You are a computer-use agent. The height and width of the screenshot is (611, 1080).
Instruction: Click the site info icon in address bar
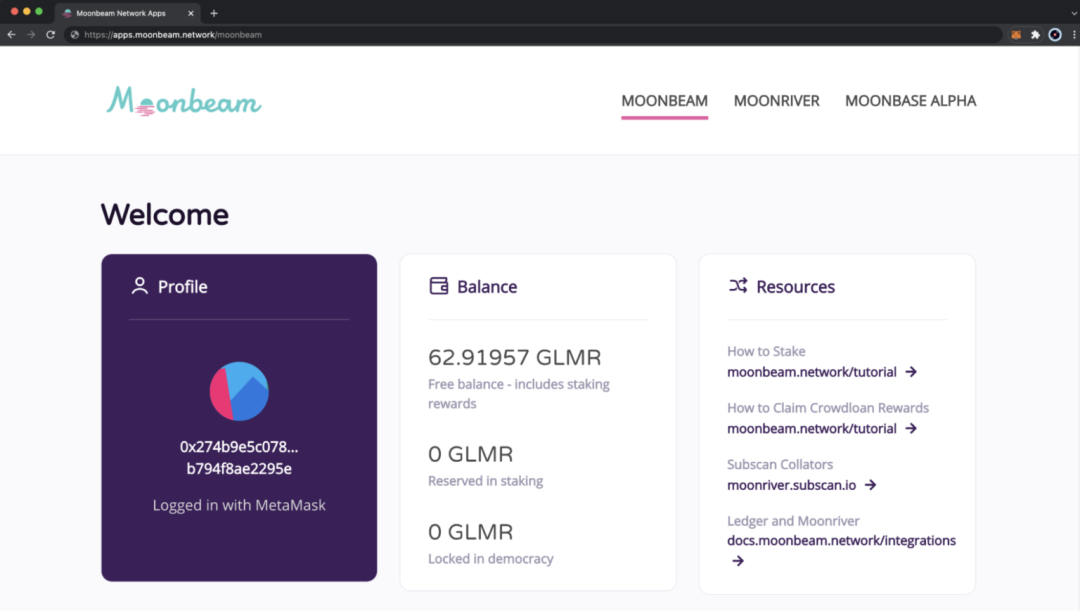[75, 34]
